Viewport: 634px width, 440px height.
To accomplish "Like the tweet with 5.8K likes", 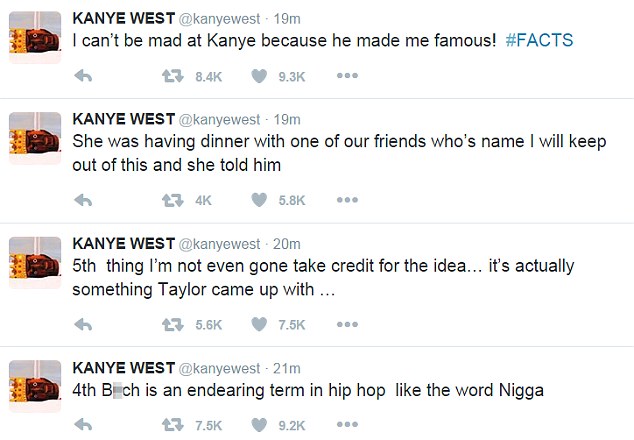I will tap(260, 200).
